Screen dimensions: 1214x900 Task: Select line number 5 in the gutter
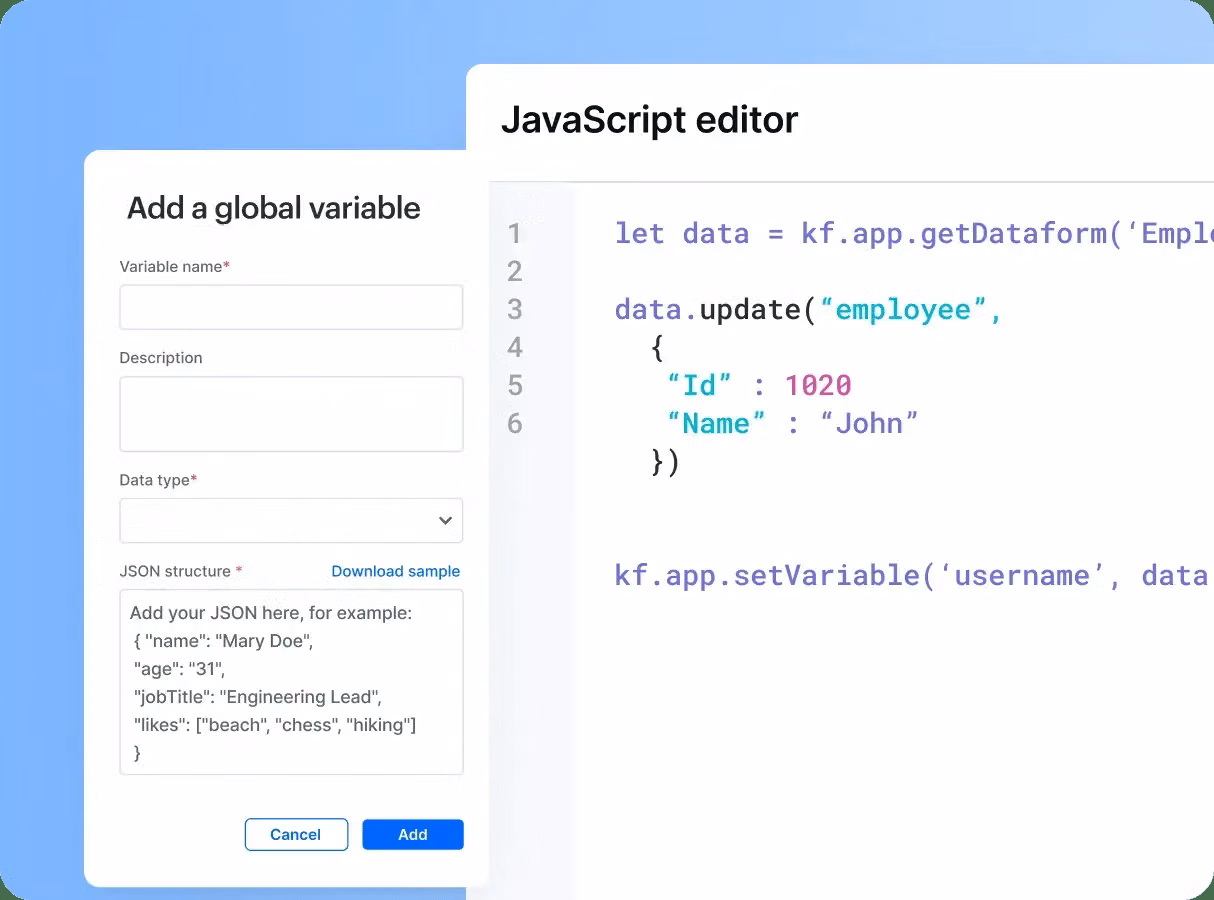[515, 385]
